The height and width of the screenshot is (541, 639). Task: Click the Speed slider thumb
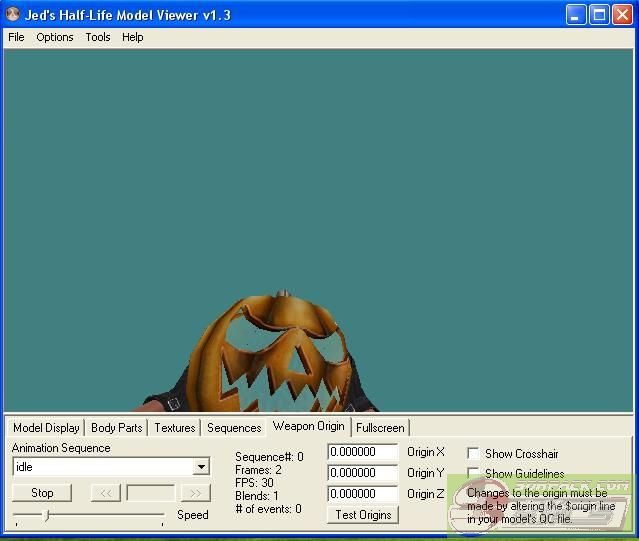click(x=47, y=515)
